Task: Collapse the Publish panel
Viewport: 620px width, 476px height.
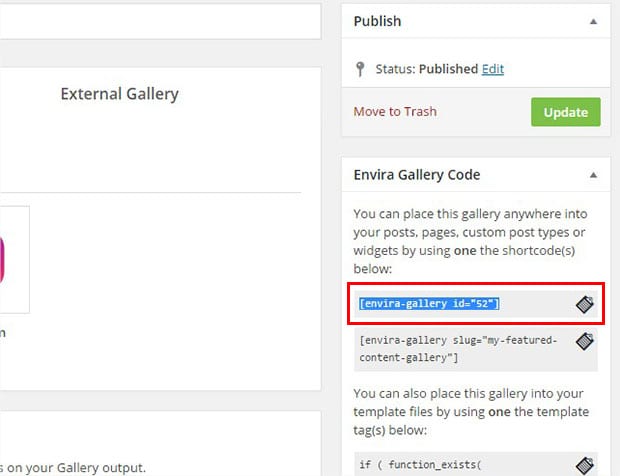Action: pyautogui.click(x=593, y=22)
